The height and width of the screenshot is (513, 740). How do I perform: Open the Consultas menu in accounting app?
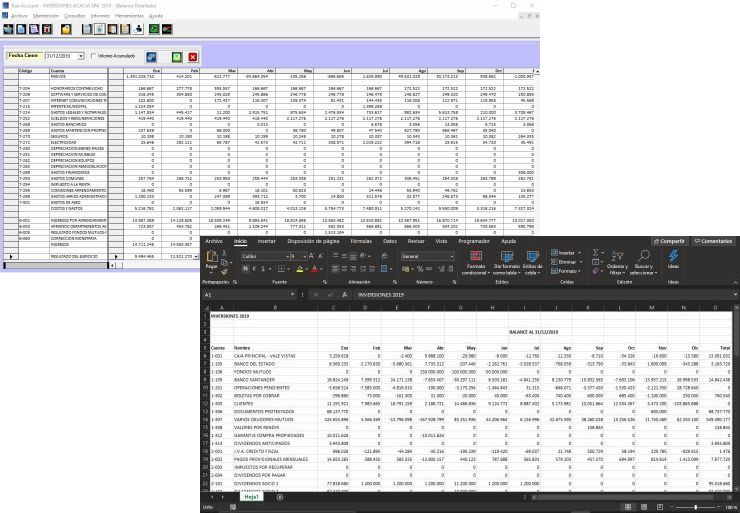(75, 16)
